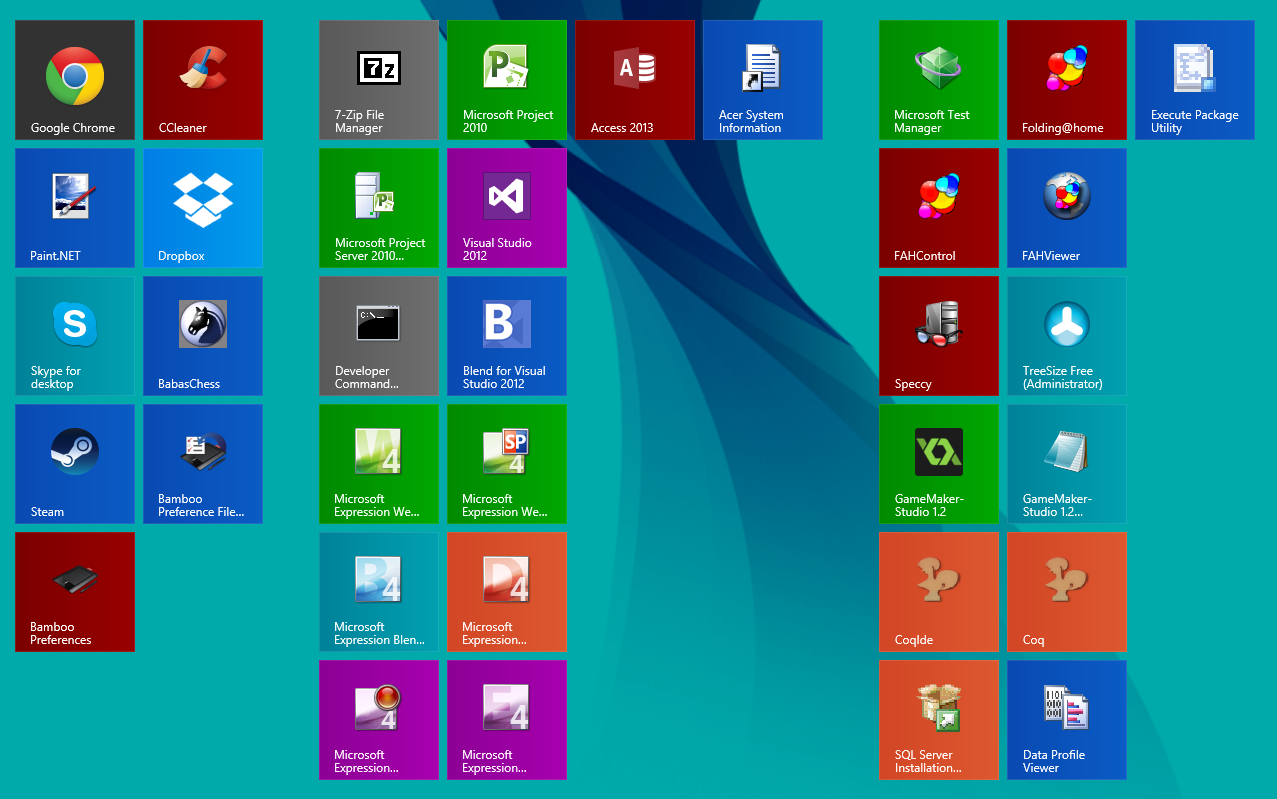Click the Dropbox tile
The width and height of the screenshot is (1277, 799).
[x=203, y=208]
